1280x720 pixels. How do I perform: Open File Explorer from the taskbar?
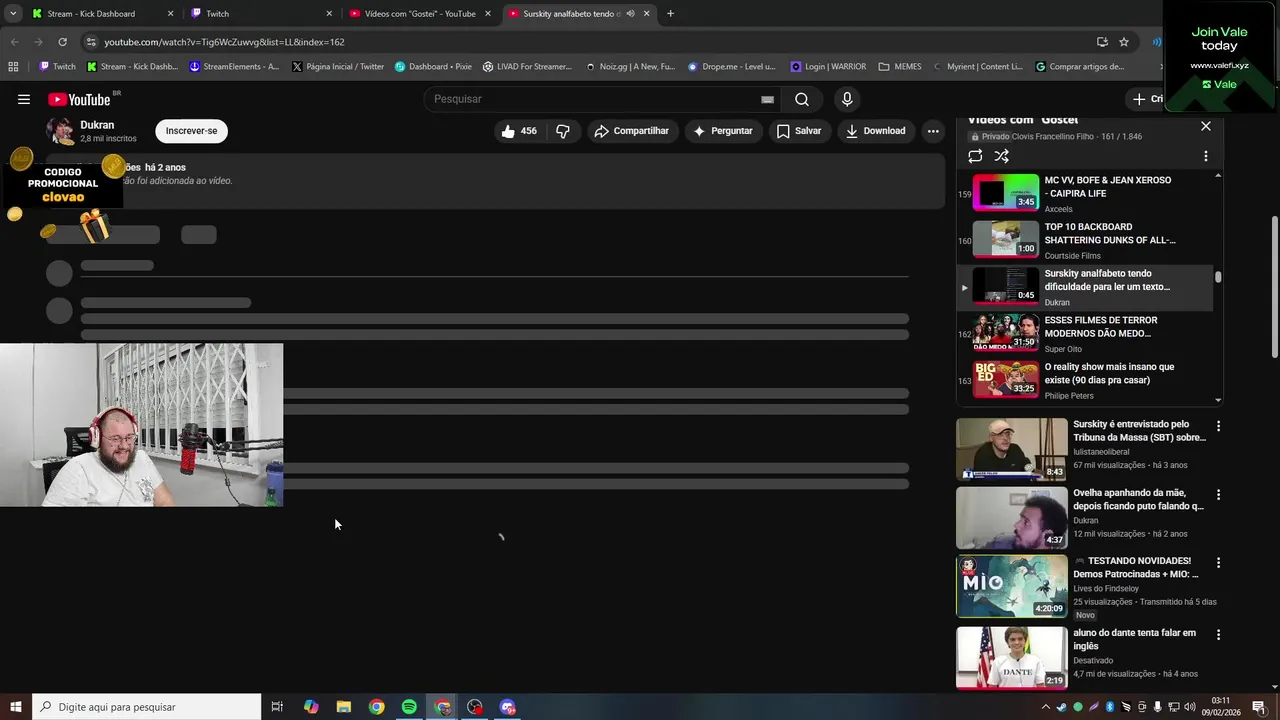pyautogui.click(x=343, y=707)
